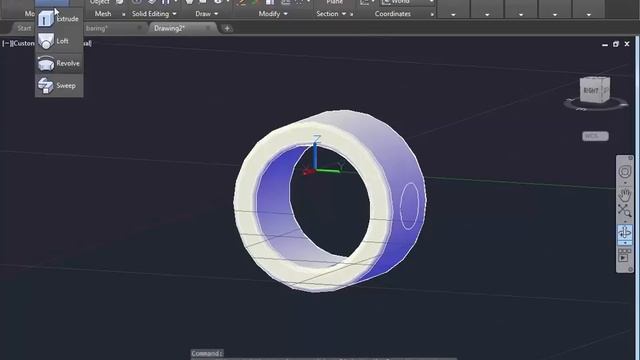Close the Drawing2 tab
The height and width of the screenshot is (360, 640).
[x=208, y=28]
